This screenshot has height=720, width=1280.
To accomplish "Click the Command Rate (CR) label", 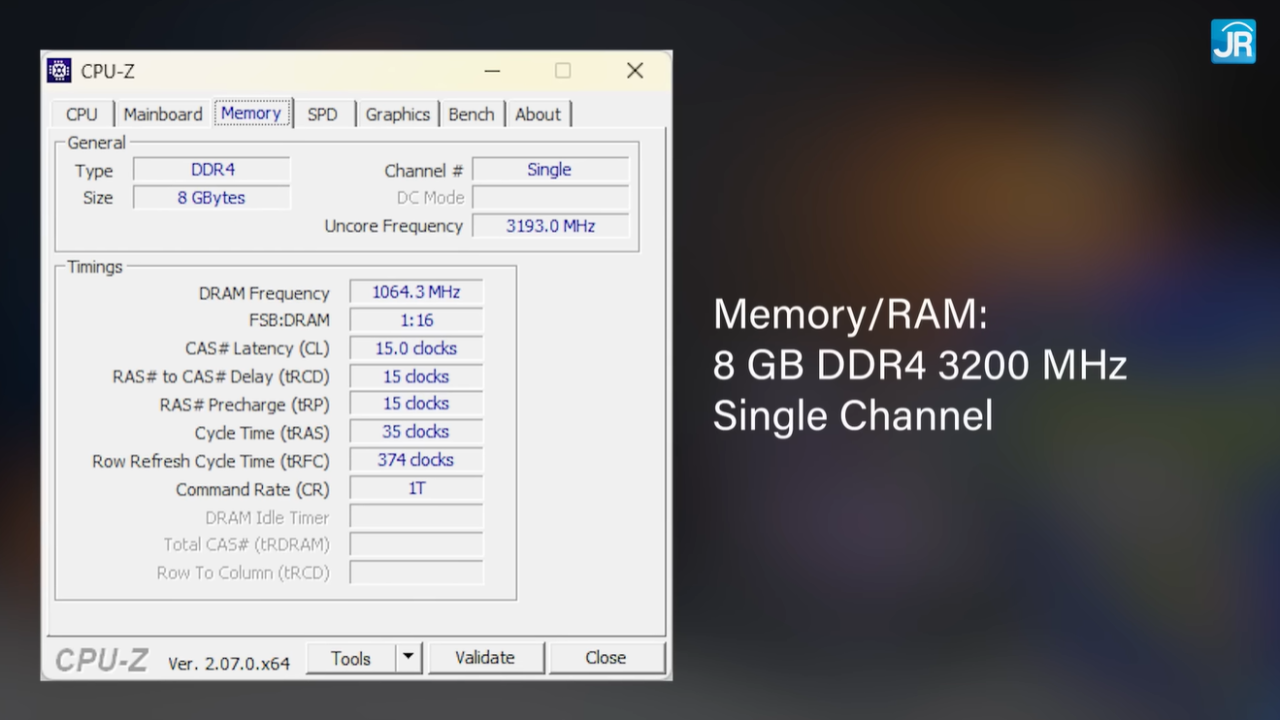I will tap(252, 489).
